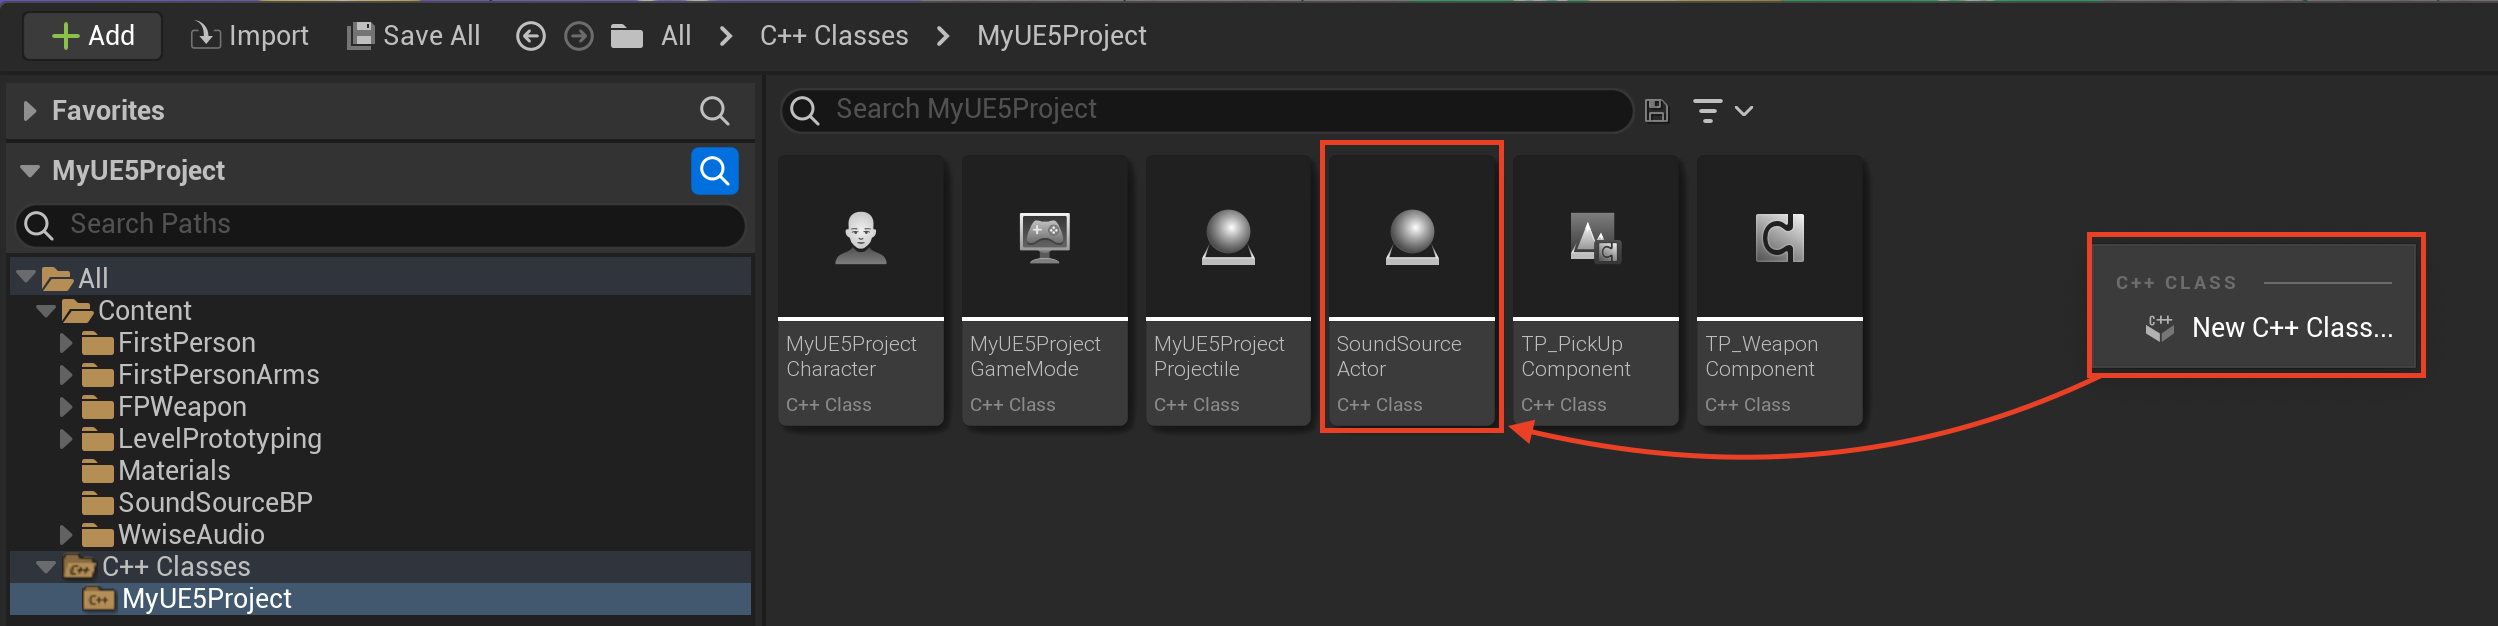Select the MyUE5ProjectProjectile class thumbnail
Image resolution: width=2498 pixels, height=626 pixels.
pyautogui.click(x=1229, y=291)
